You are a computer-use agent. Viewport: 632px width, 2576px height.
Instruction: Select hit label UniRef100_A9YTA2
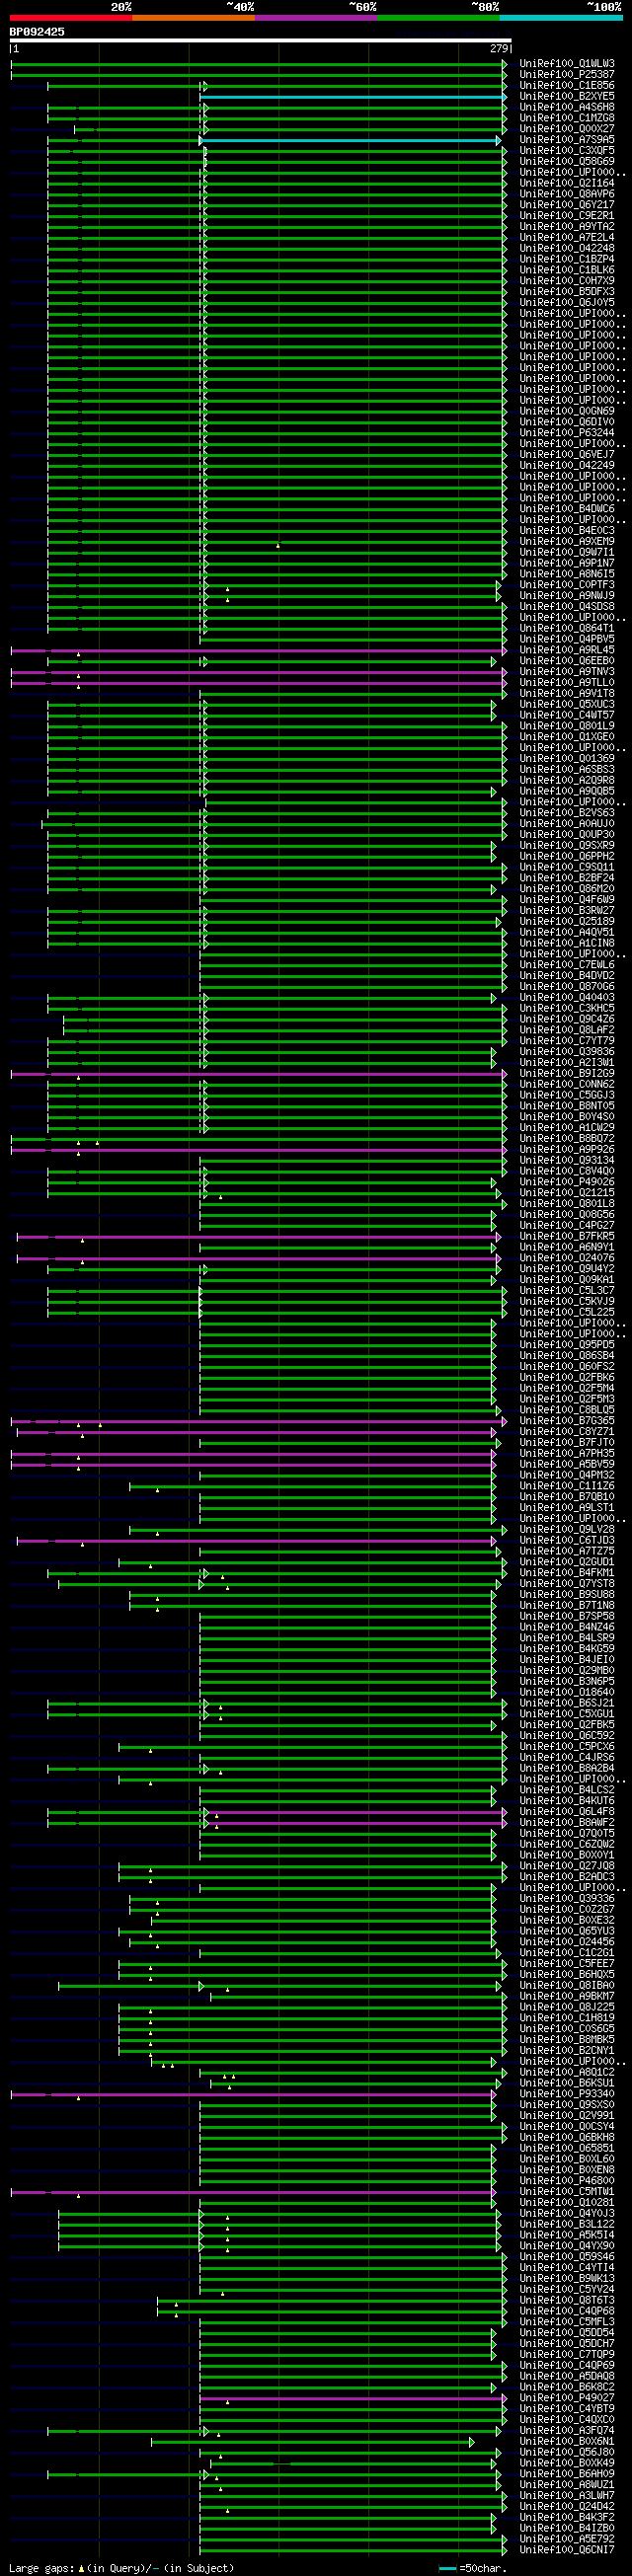pos(567,227)
